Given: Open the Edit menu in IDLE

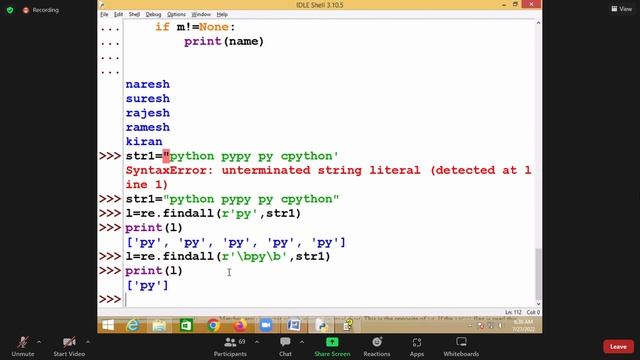Looking at the screenshot, I should click(x=118, y=14).
